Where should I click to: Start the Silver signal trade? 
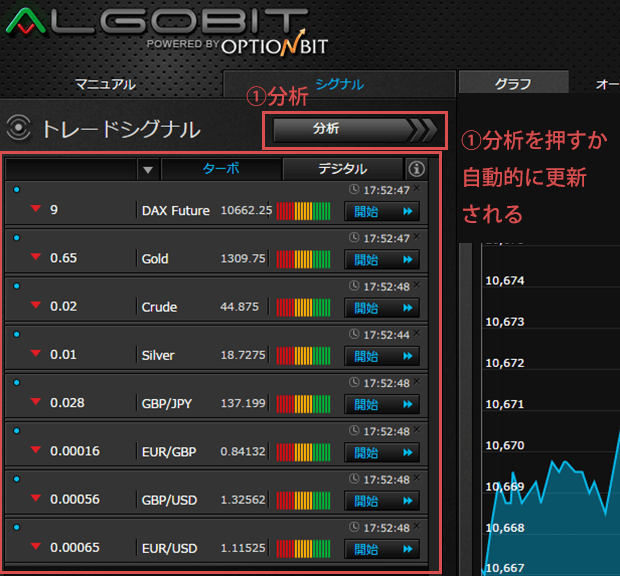[x=382, y=356]
